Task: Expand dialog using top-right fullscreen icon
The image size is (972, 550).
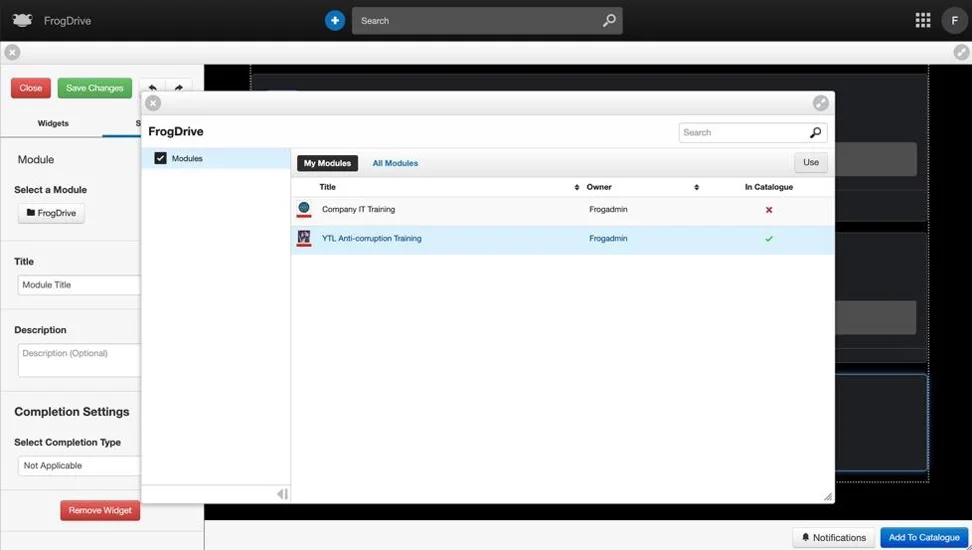Action: 821,103
